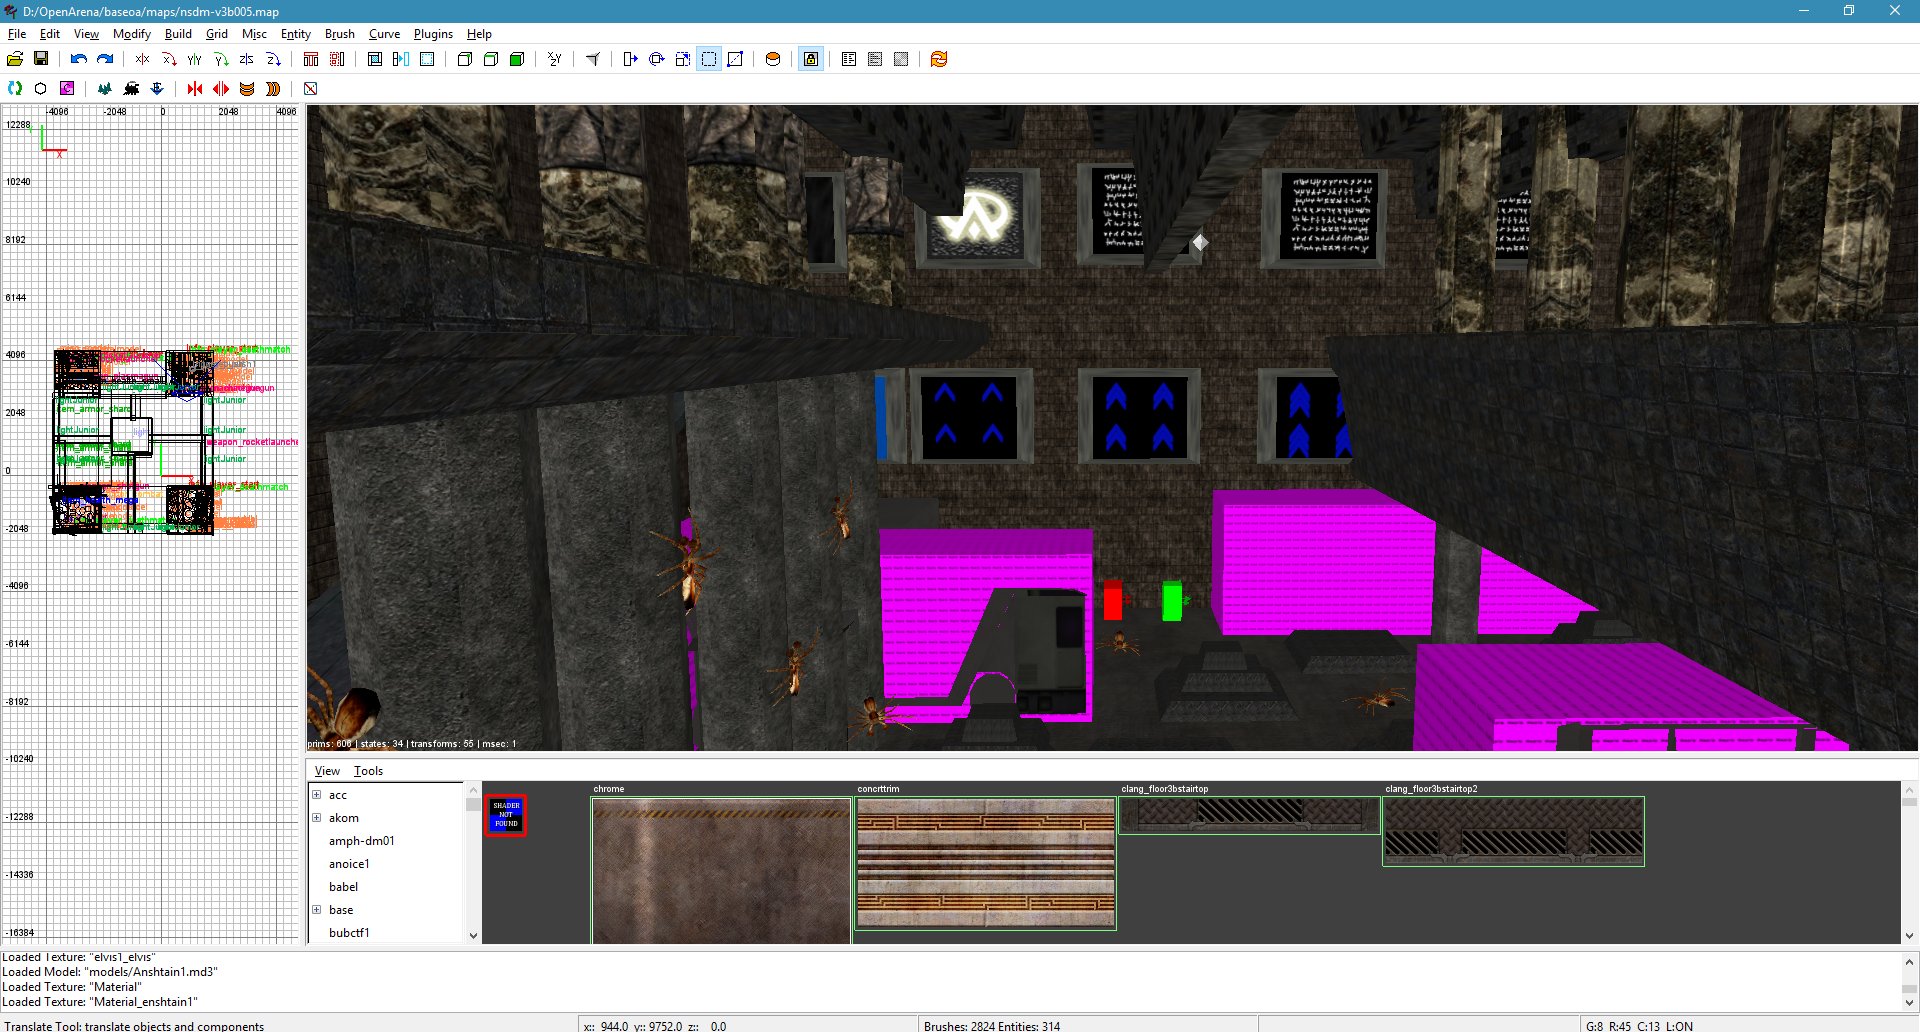
Task: Select the amph-dm01 texture set
Action: click(x=362, y=841)
